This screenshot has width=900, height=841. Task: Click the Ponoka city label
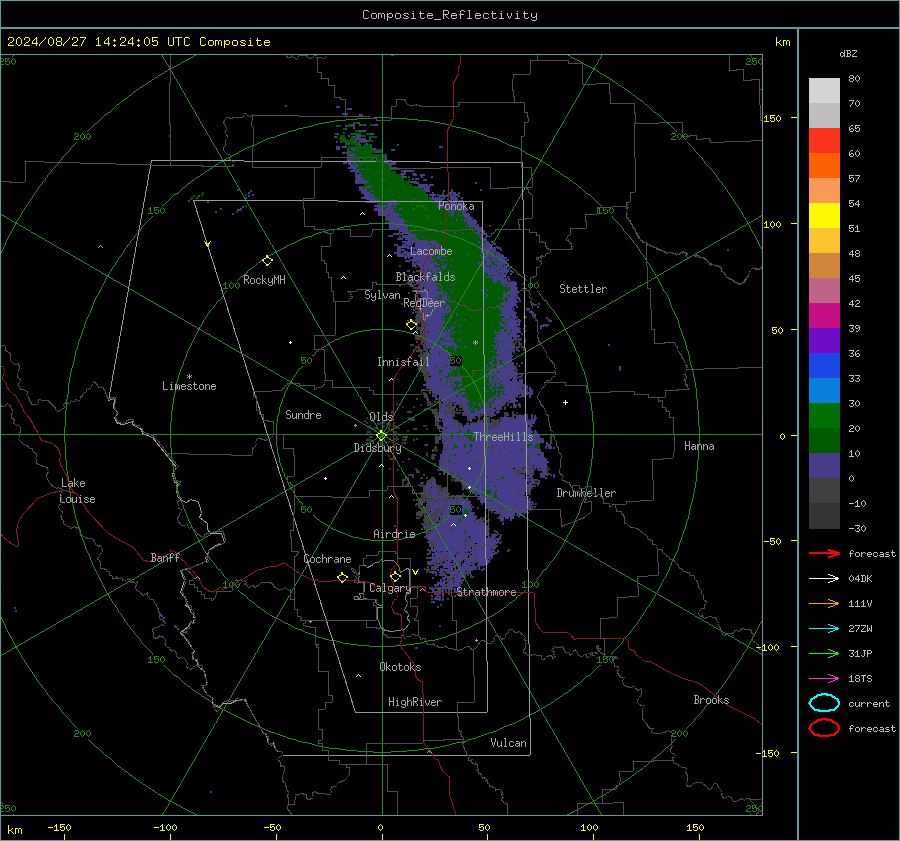click(456, 206)
